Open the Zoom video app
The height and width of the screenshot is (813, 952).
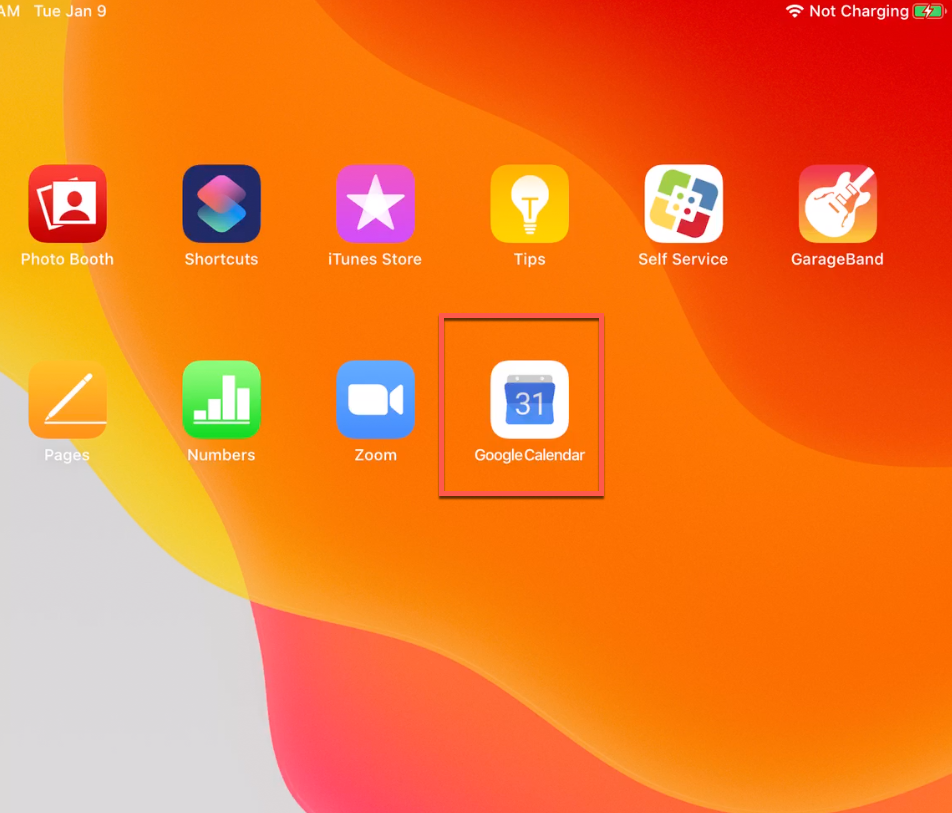(375, 400)
